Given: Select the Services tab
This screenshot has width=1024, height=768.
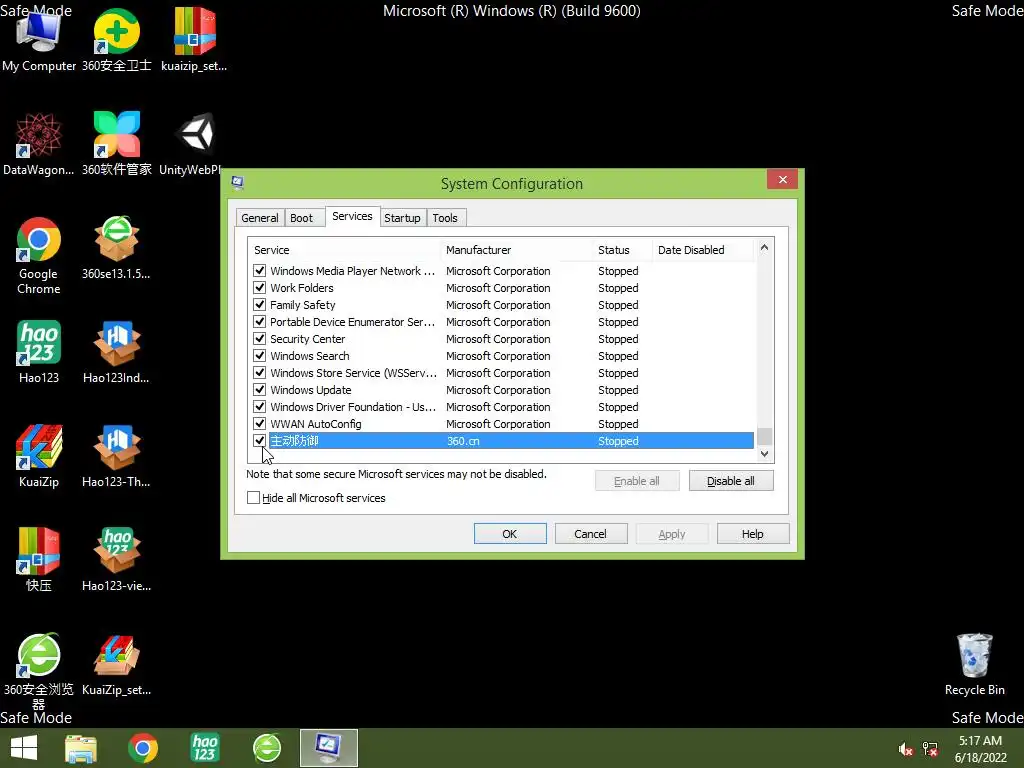Looking at the screenshot, I should coord(352,216).
